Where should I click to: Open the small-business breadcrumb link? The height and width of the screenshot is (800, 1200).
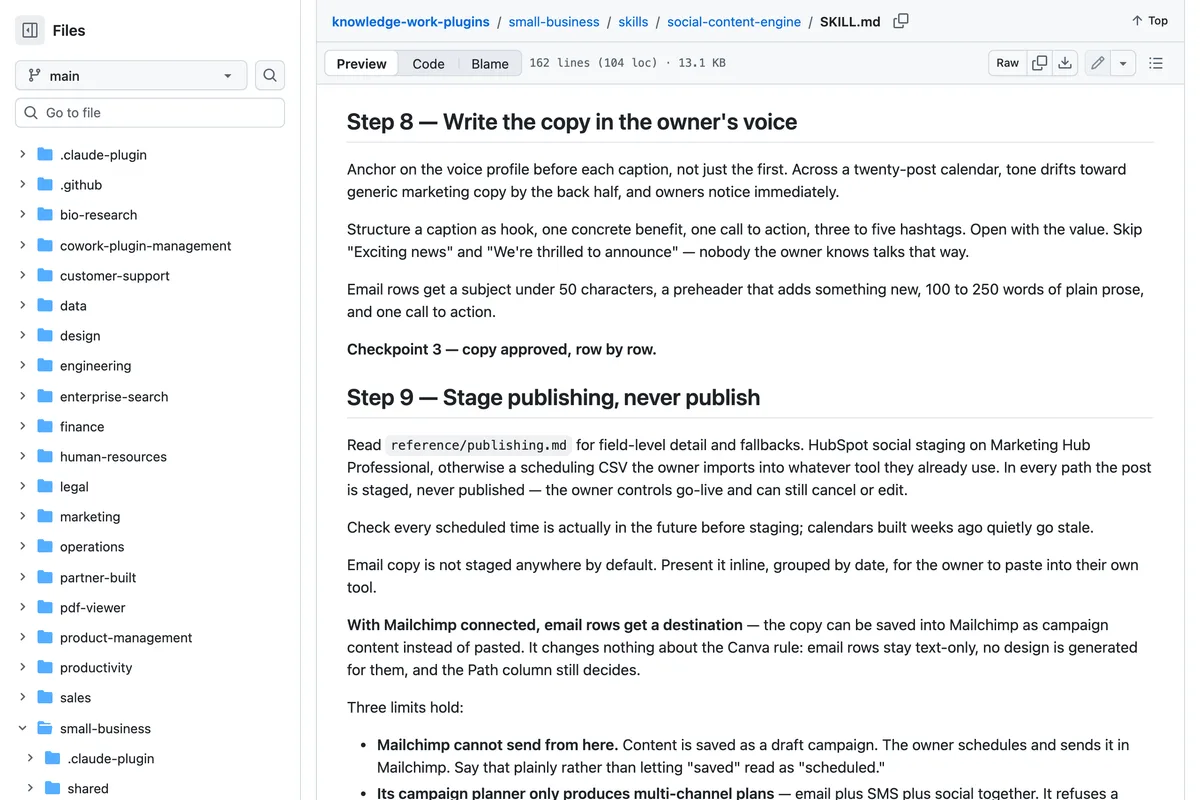554,21
